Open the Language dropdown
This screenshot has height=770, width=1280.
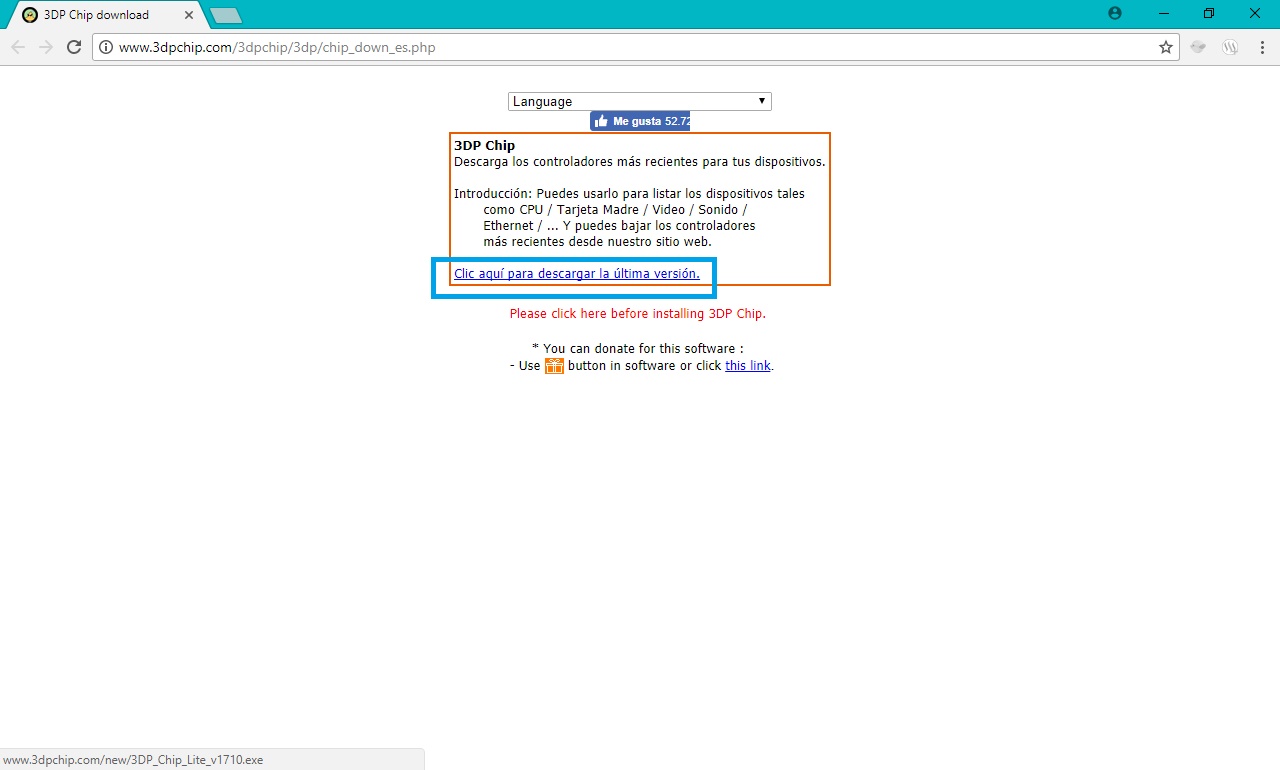click(640, 101)
